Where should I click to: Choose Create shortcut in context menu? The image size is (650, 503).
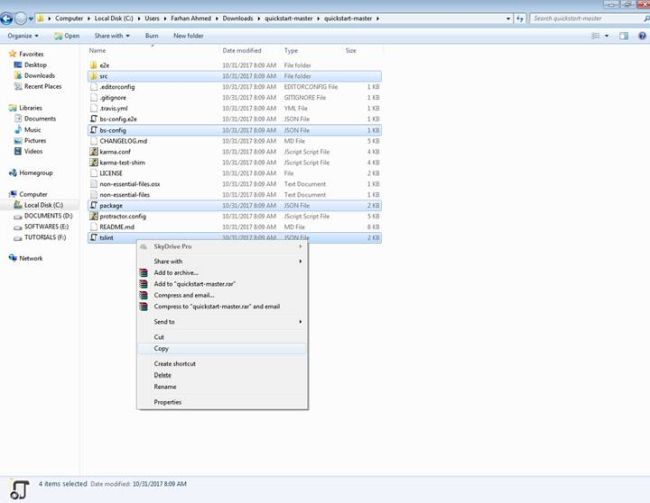[x=222, y=364]
